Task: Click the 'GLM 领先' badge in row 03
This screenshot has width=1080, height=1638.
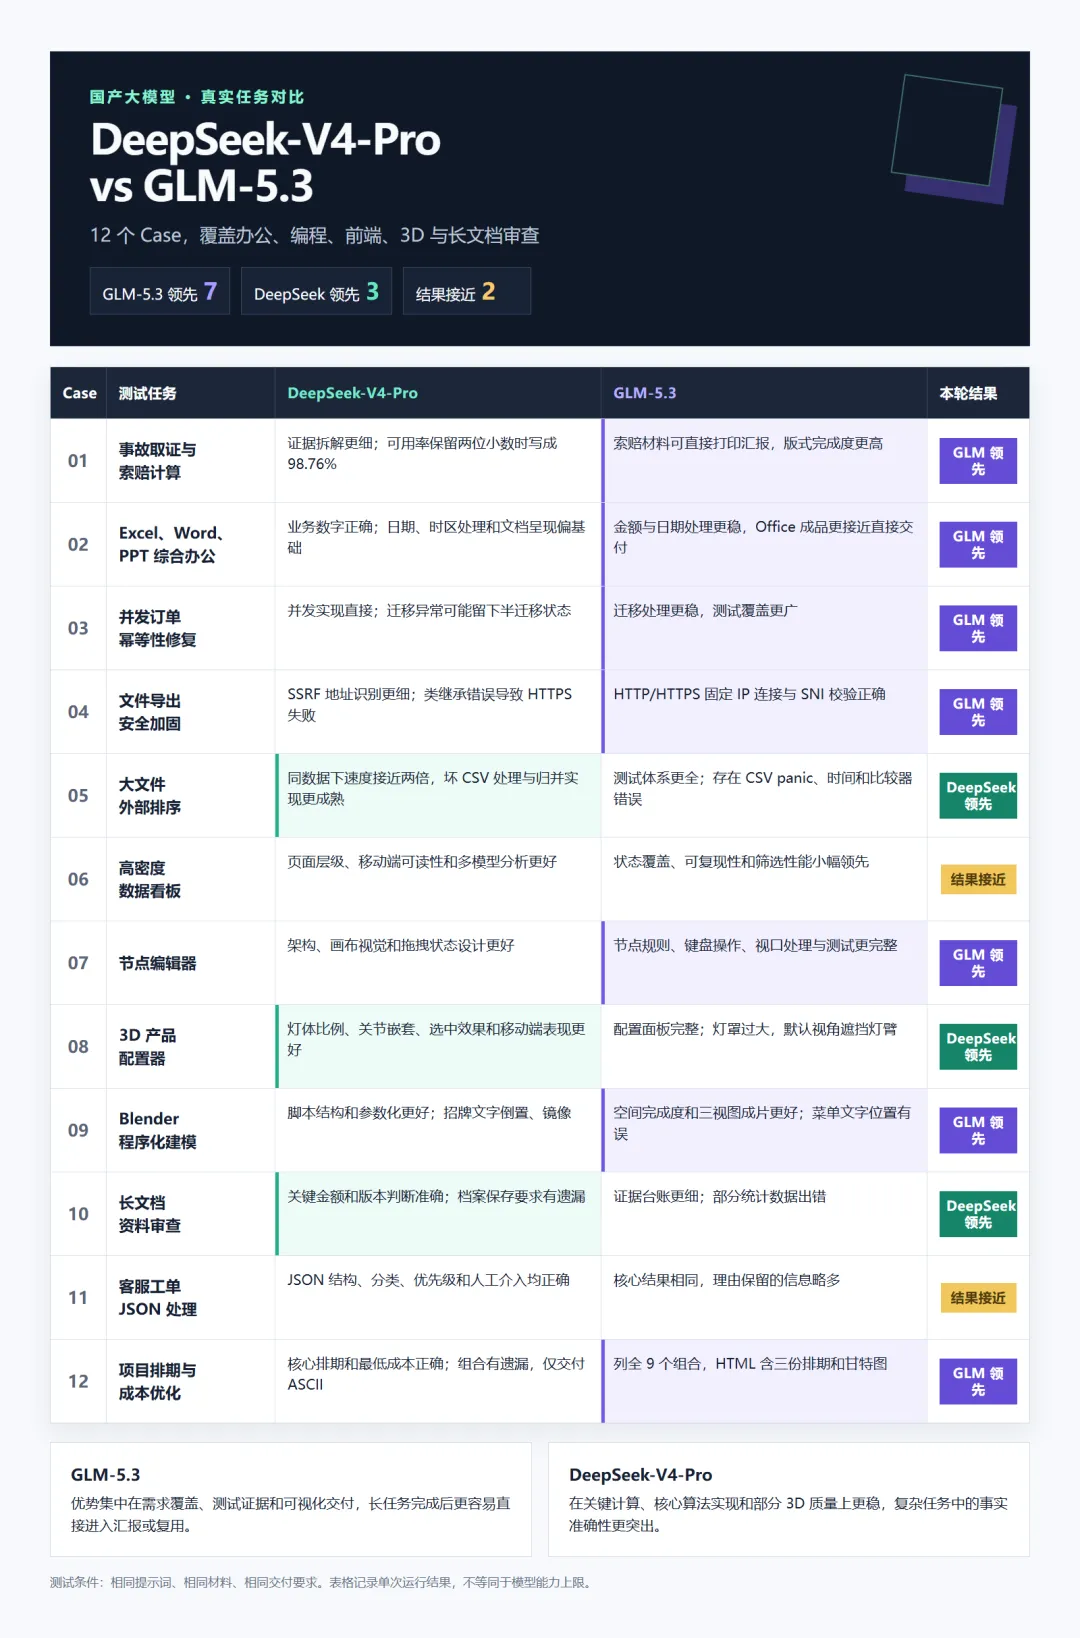Action: pyautogui.click(x=978, y=628)
